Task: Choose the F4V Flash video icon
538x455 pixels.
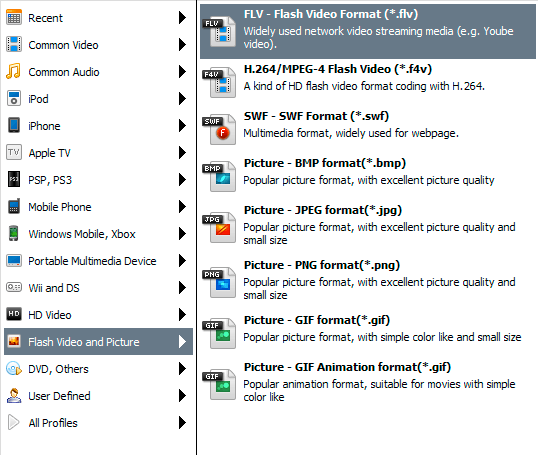Action: (219, 82)
